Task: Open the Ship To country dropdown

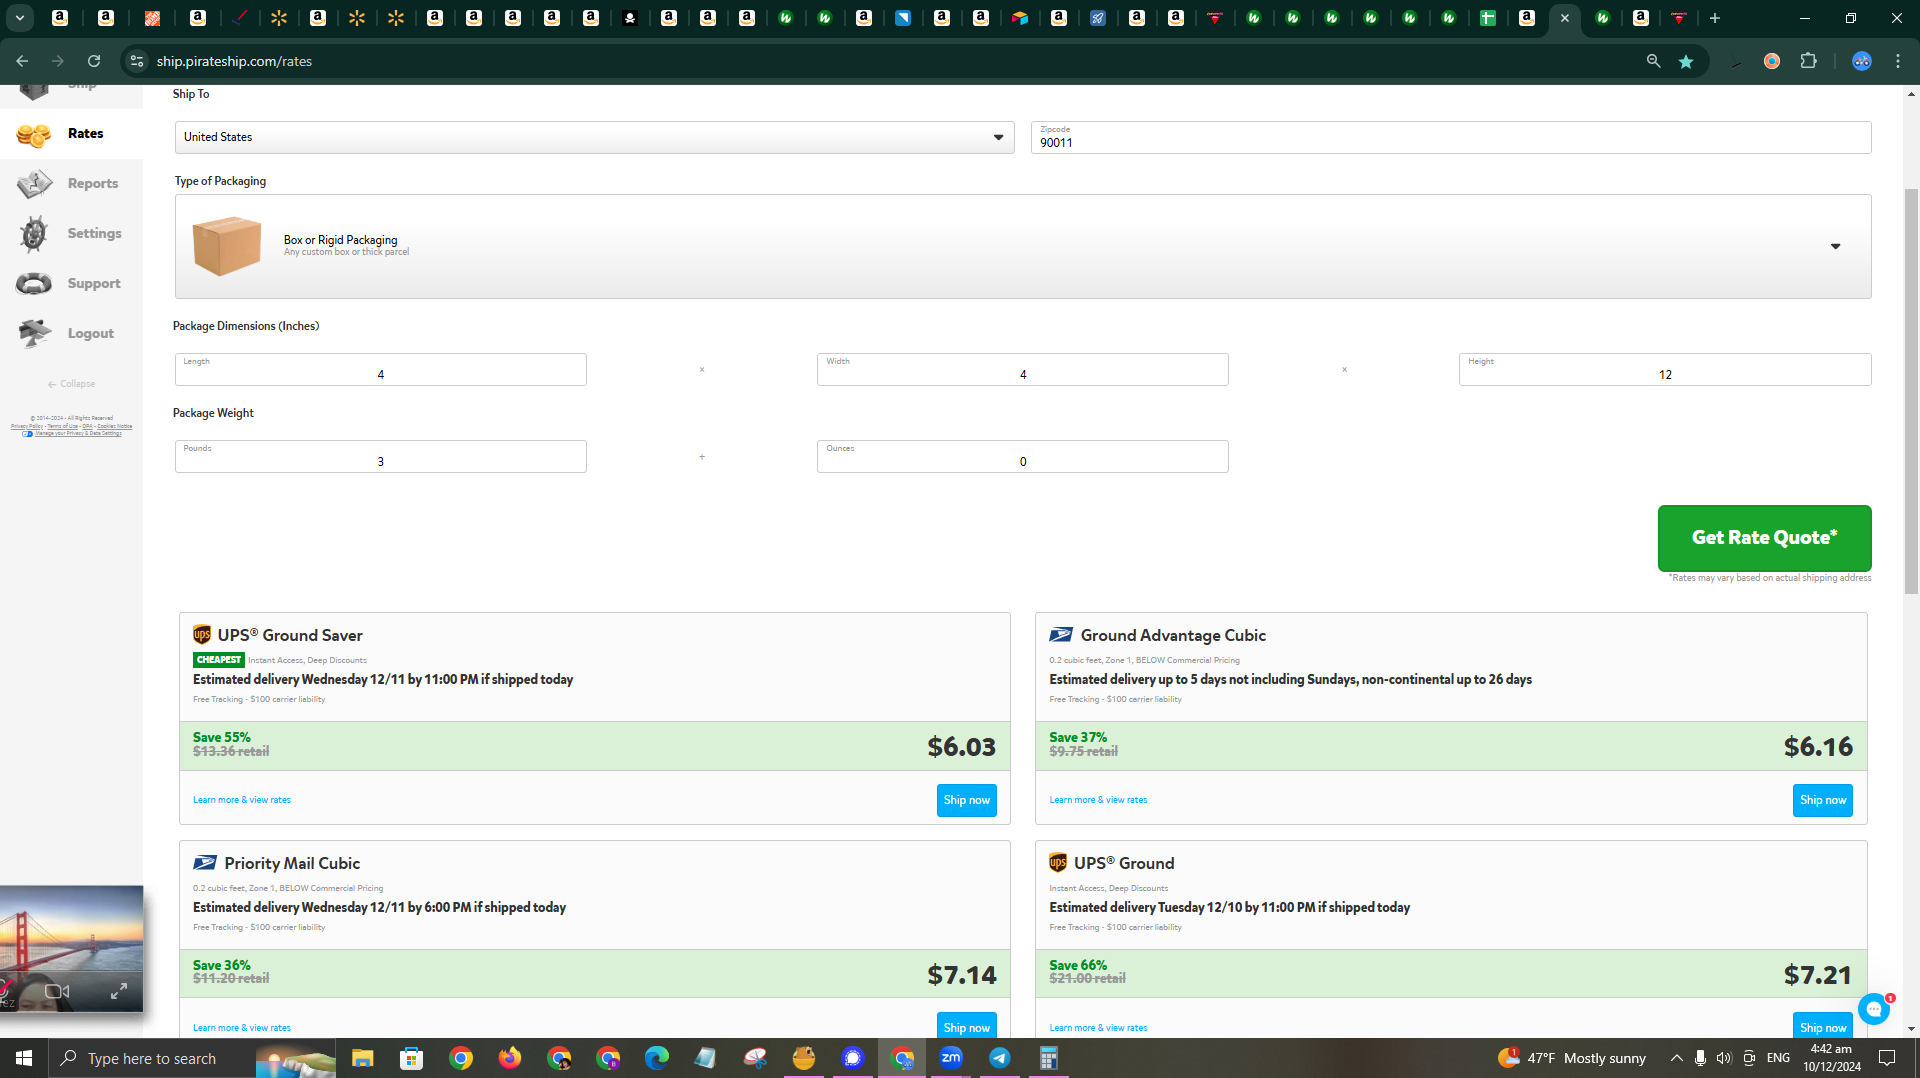Action: 594,138
